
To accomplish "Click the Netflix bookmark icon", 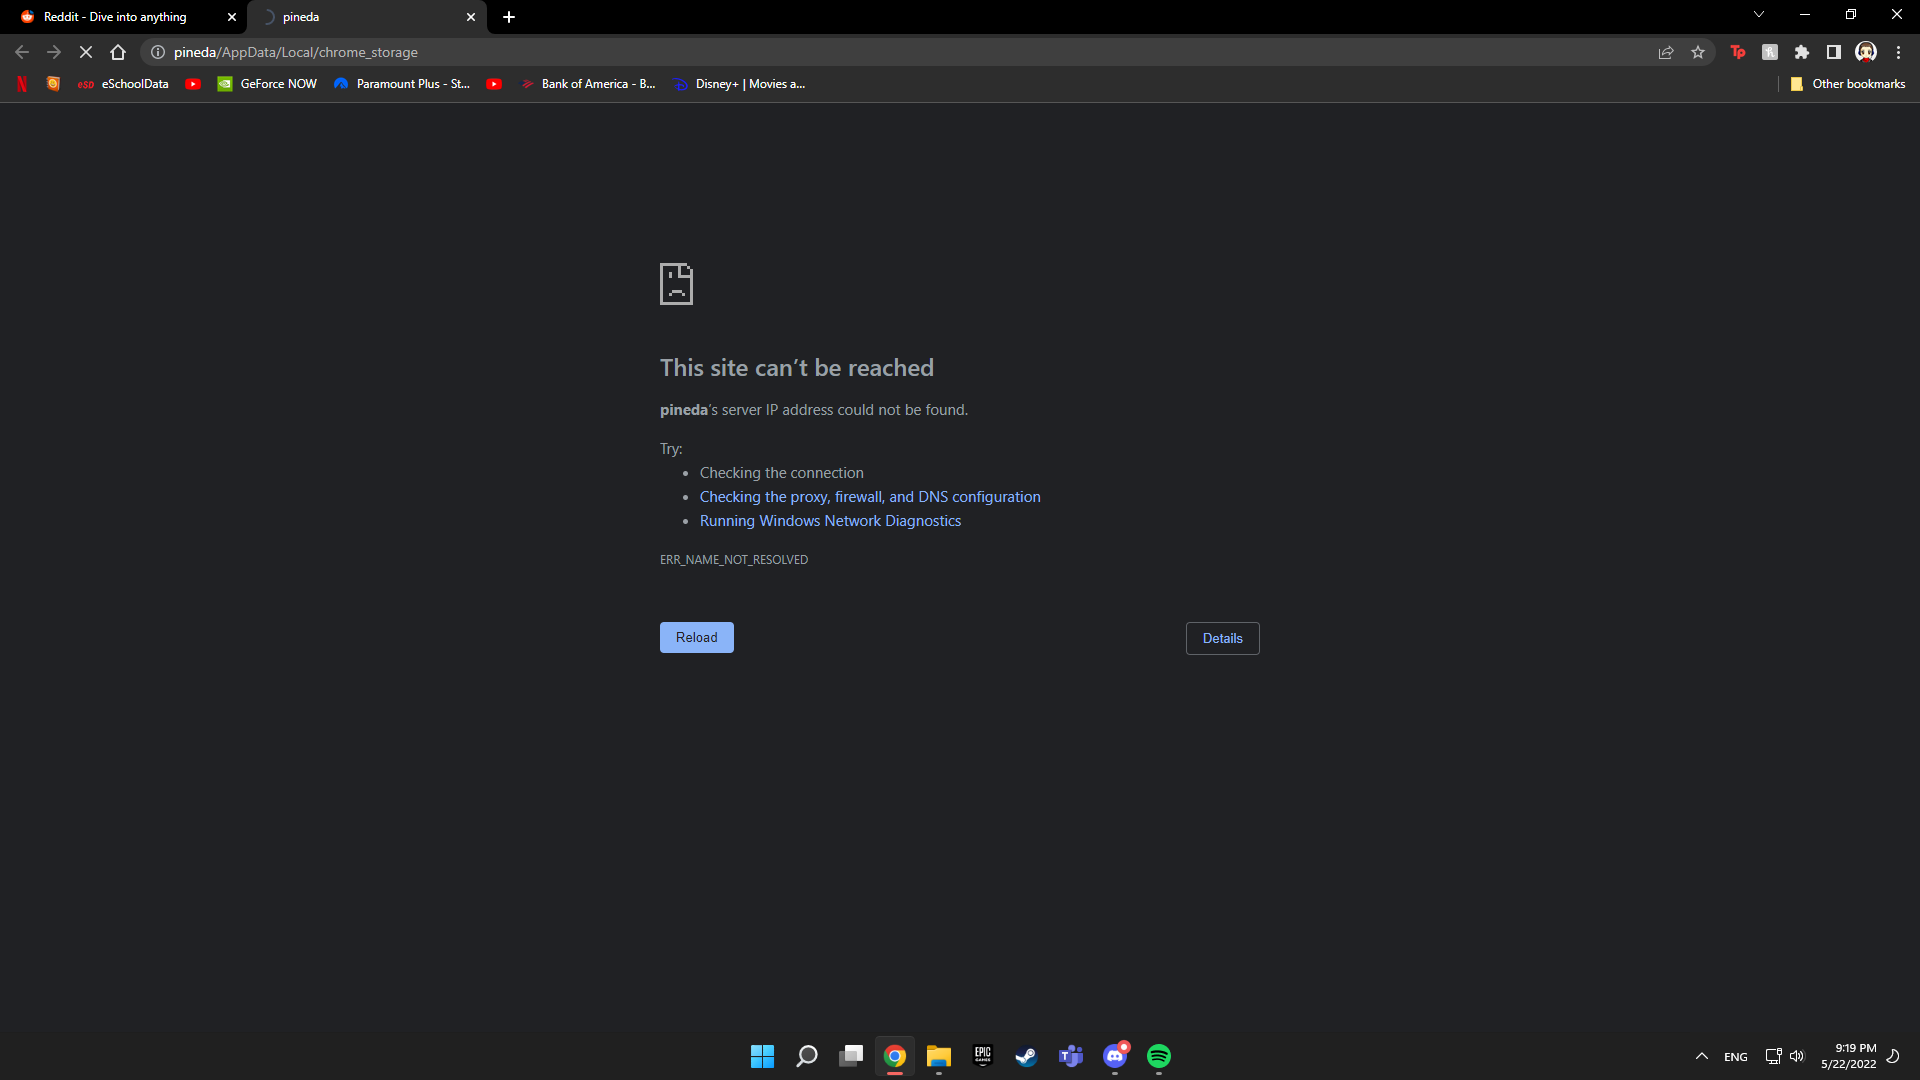I will tap(22, 84).
